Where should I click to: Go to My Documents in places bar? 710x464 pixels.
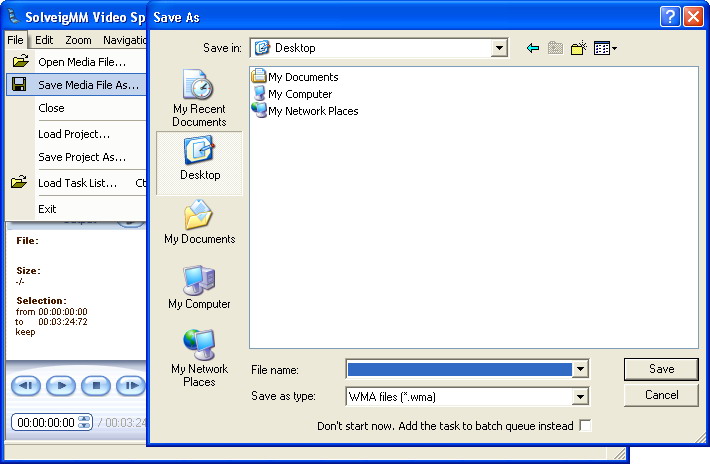coord(200,222)
